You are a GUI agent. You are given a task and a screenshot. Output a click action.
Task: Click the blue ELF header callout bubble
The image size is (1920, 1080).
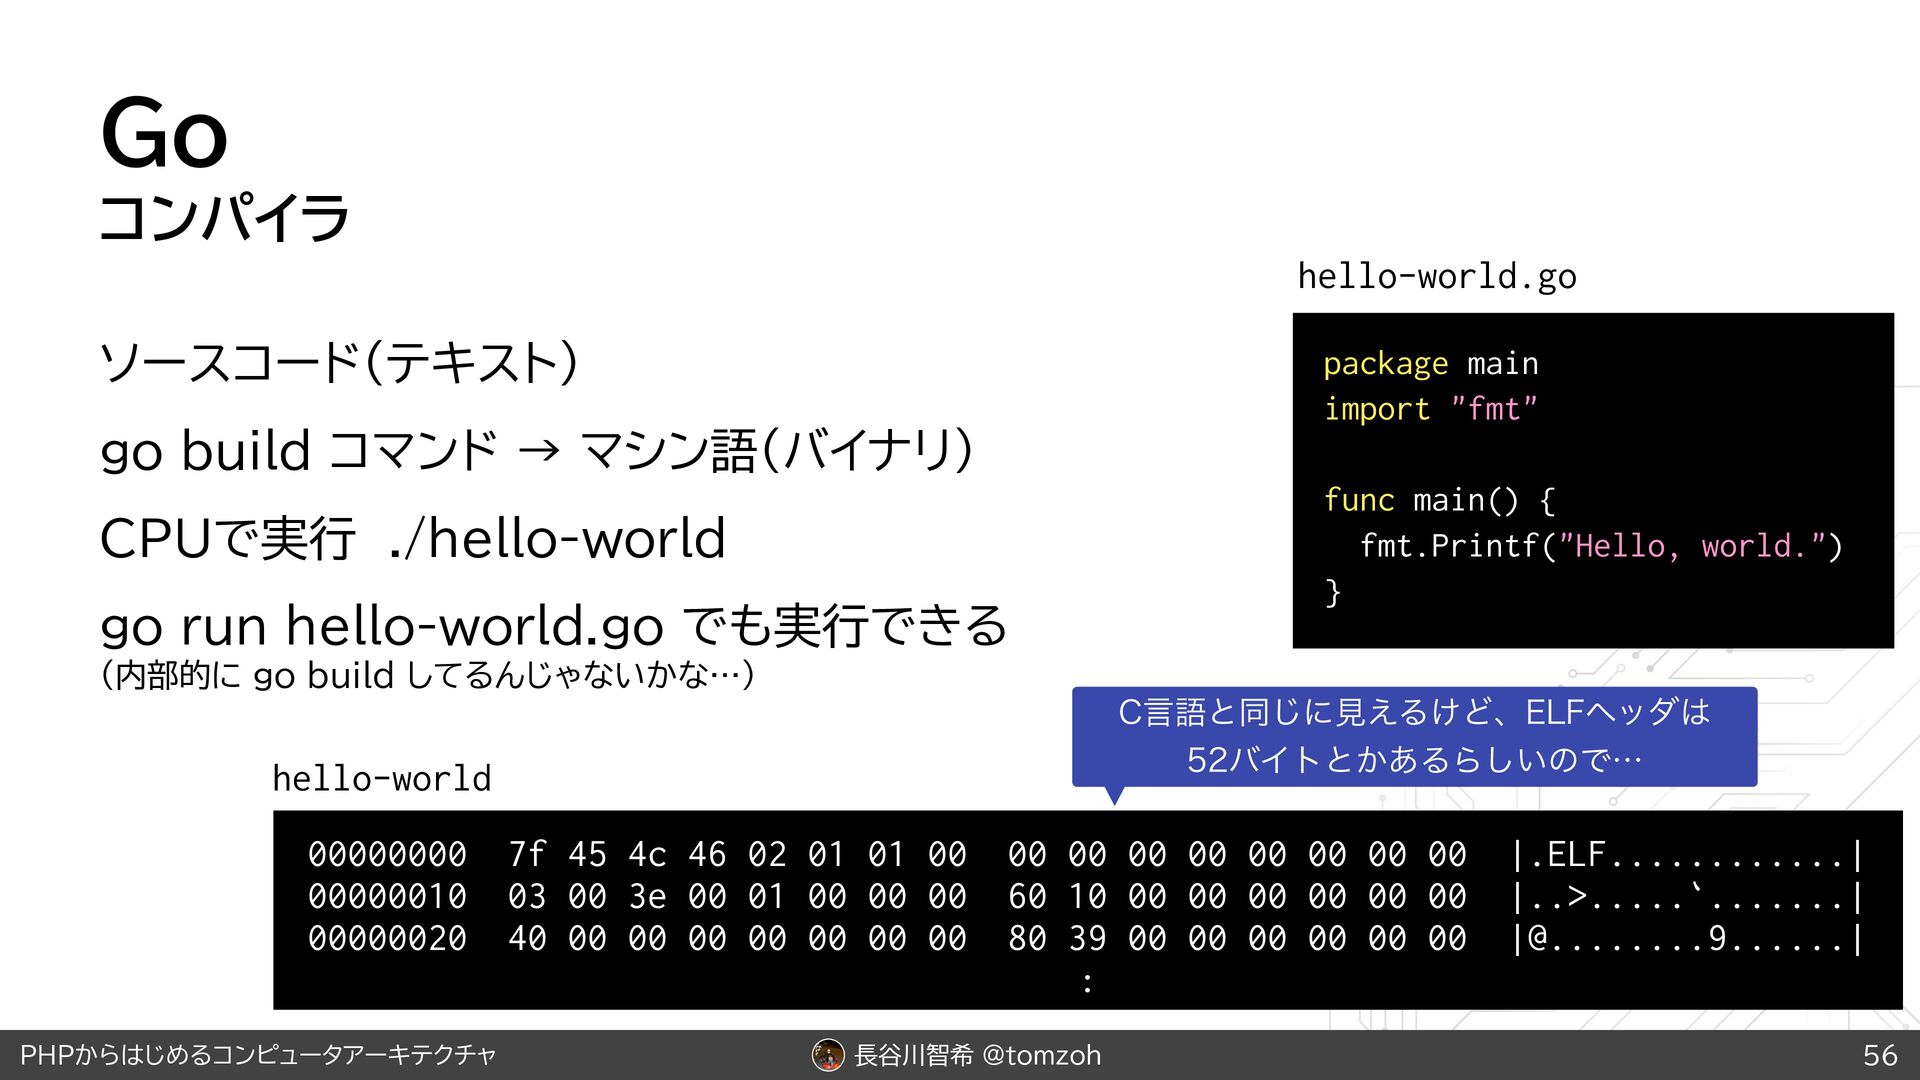(1414, 736)
